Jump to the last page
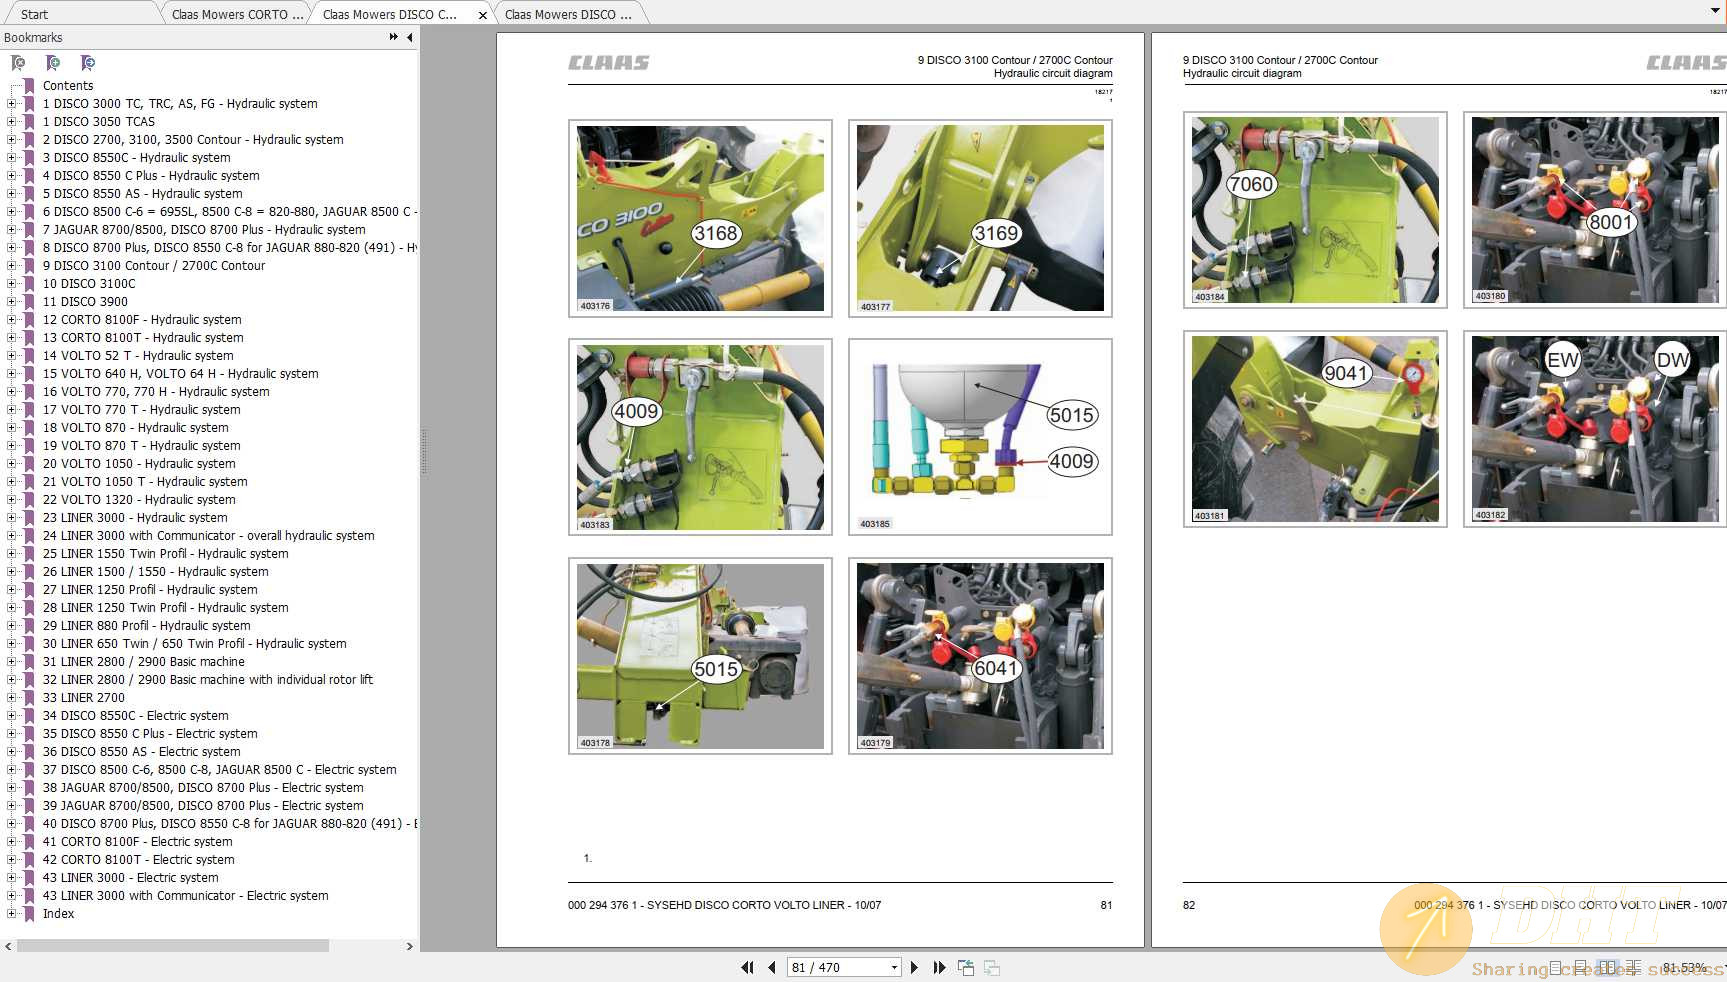The height and width of the screenshot is (982, 1727). (x=939, y=967)
